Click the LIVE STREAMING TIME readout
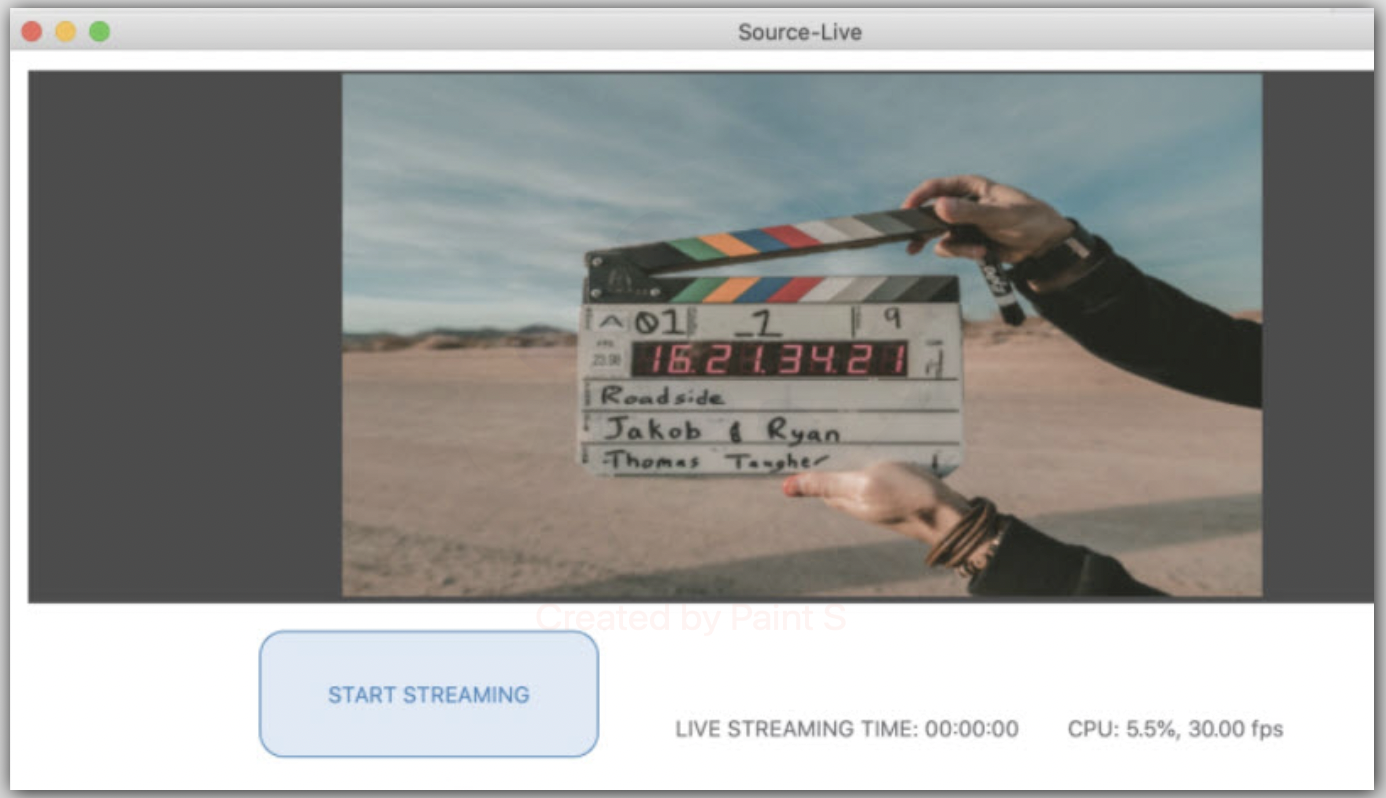This screenshot has width=1386, height=798. (x=846, y=729)
